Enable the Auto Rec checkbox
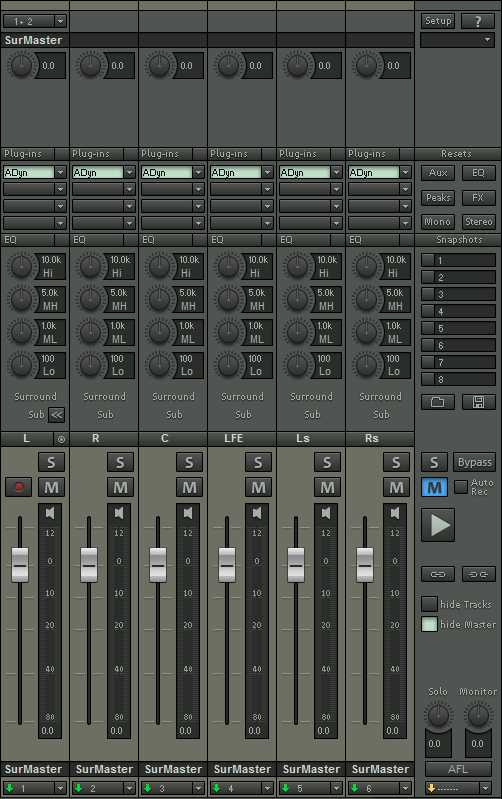The width and height of the screenshot is (502, 799). click(x=461, y=487)
